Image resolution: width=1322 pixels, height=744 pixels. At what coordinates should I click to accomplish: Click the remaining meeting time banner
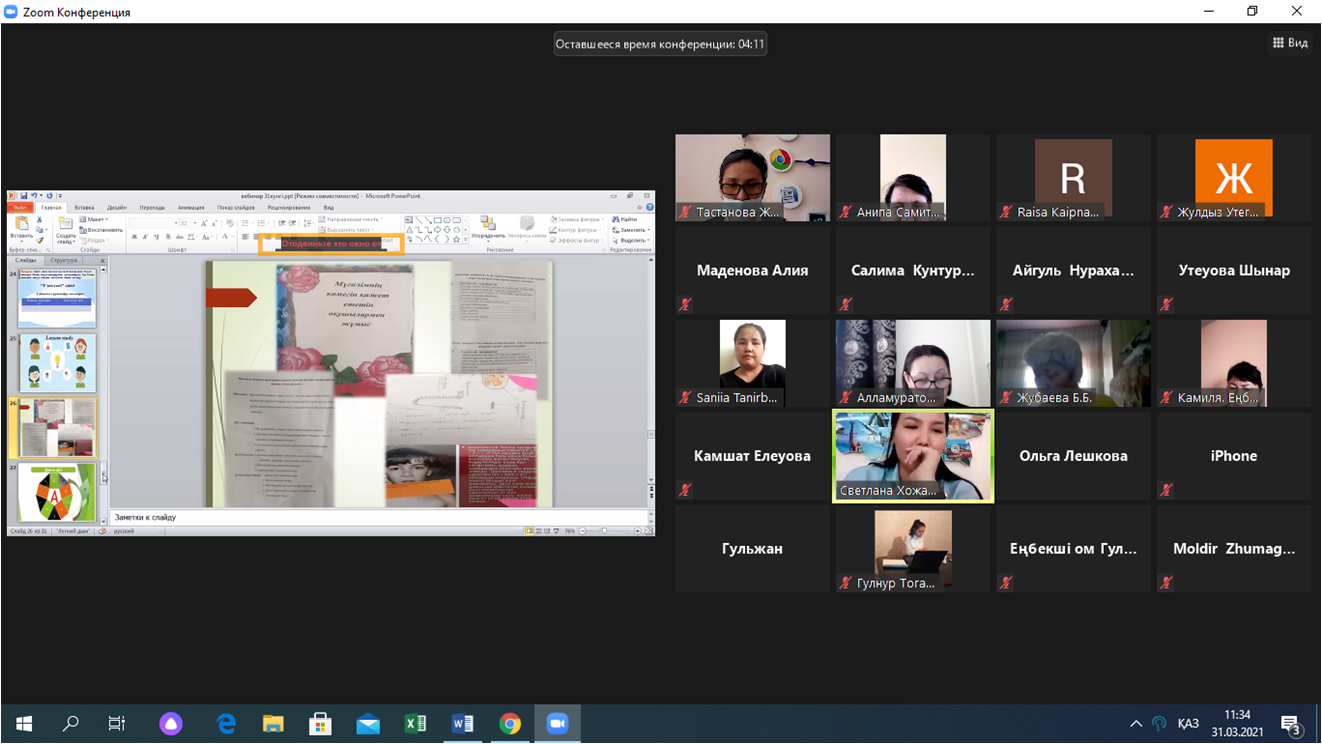click(660, 44)
